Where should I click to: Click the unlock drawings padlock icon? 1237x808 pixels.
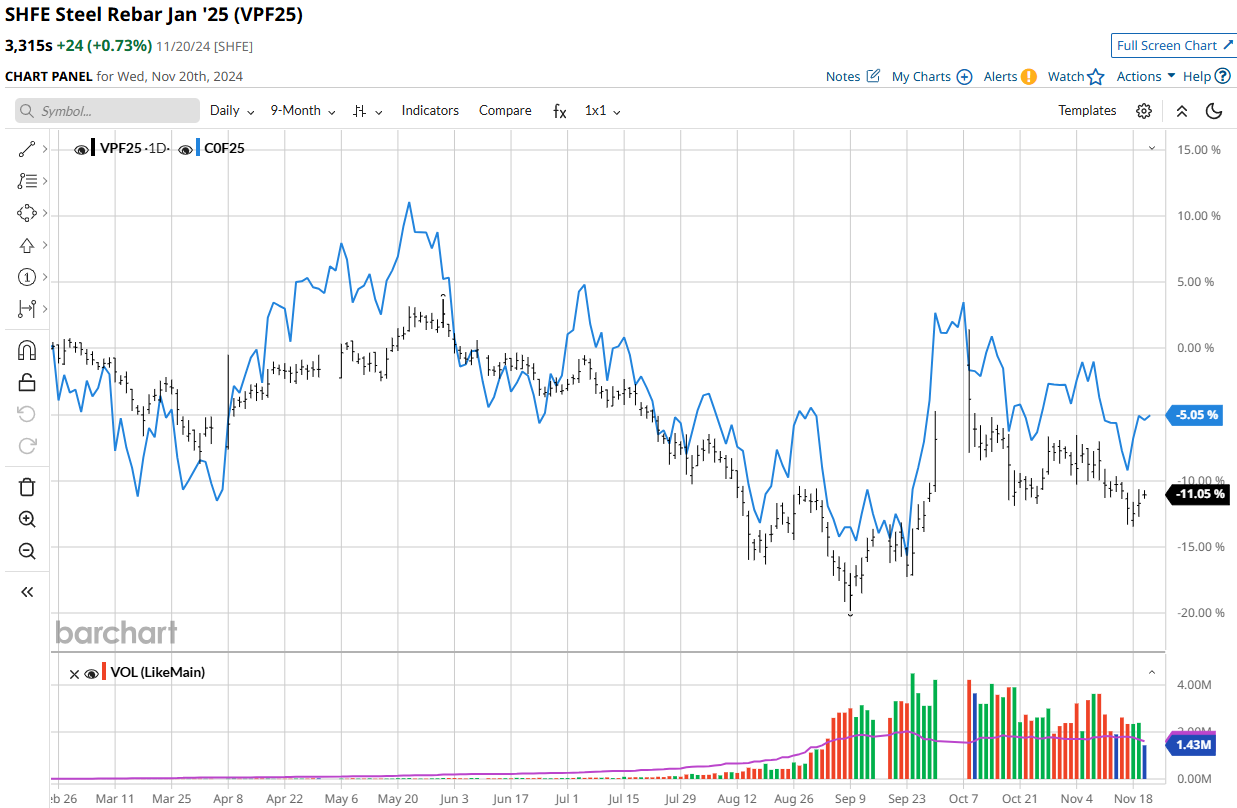tap(27, 382)
